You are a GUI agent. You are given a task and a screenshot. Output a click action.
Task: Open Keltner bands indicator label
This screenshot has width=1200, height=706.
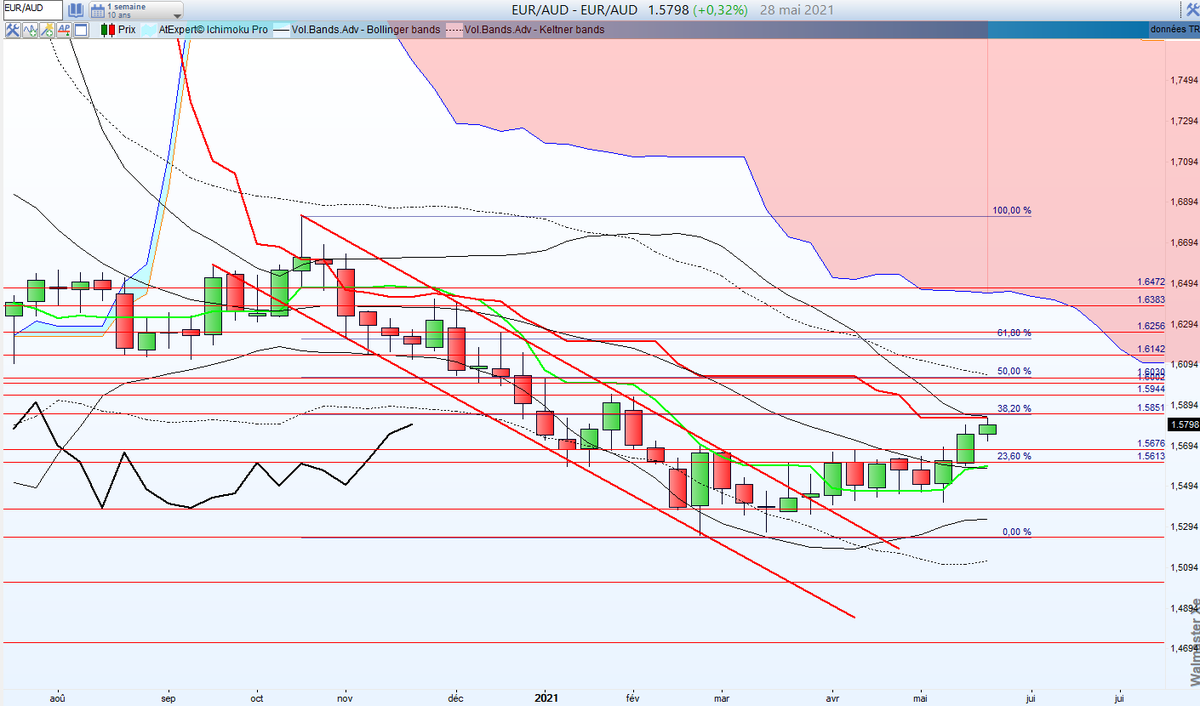point(534,30)
